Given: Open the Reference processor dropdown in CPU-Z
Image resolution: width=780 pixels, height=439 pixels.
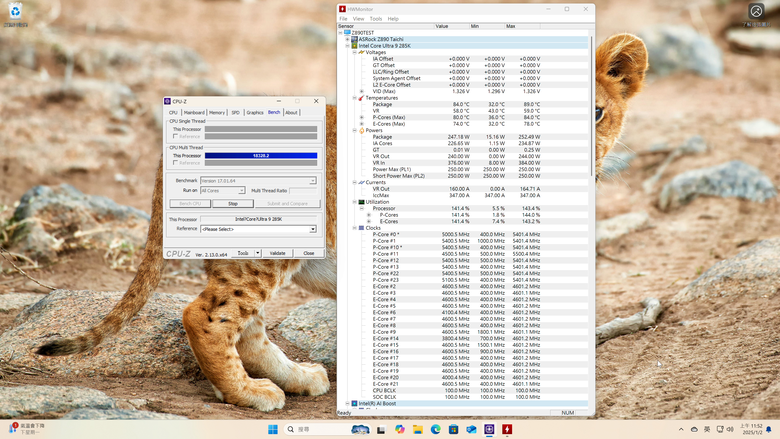Looking at the screenshot, I should pyautogui.click(x=313, y=229).
